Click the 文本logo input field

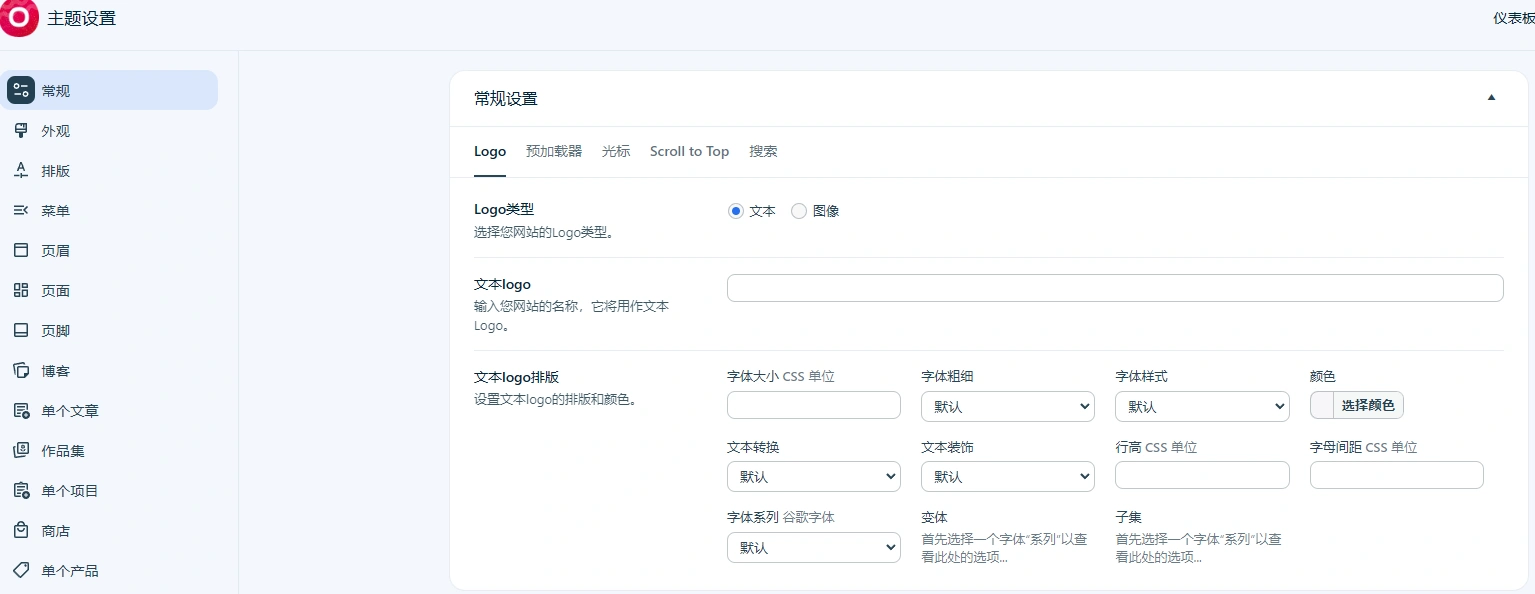[x=1114, y=287]
